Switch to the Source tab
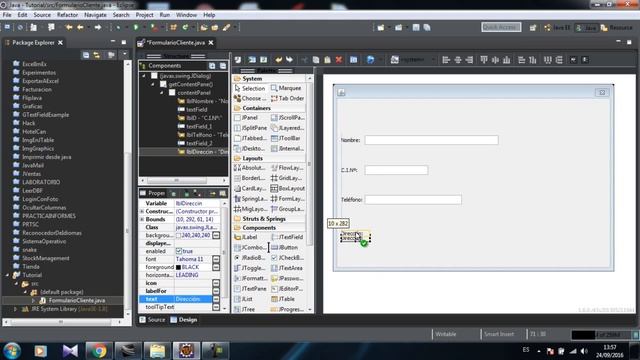This screenshot has width=640, height=360. click(x=152, y=320)
